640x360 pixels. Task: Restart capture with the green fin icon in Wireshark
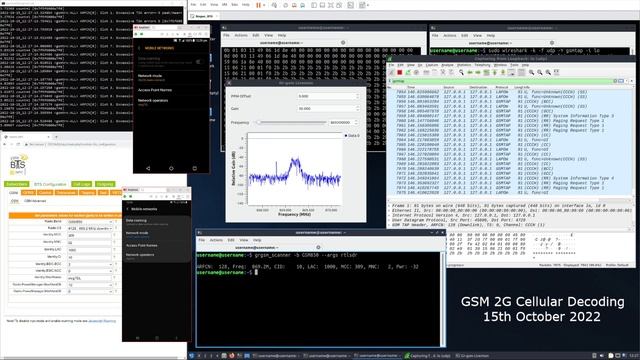point(408,72)
